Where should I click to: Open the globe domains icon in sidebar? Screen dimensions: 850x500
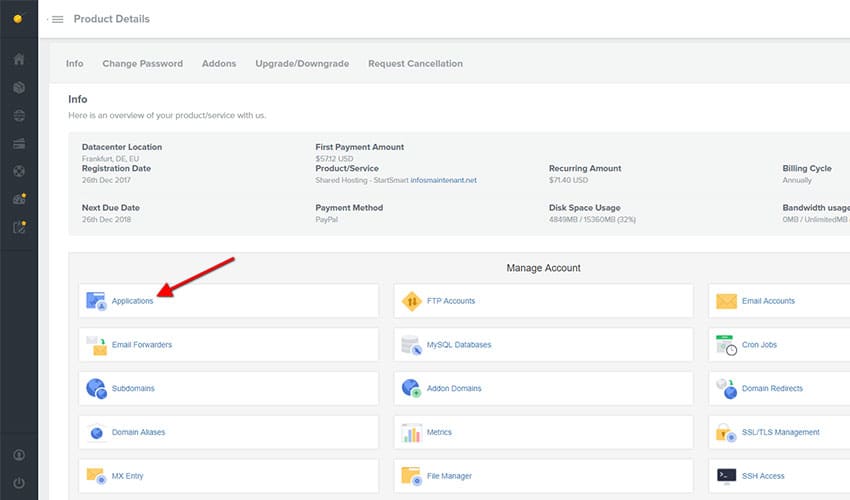(x=19, y=116)
